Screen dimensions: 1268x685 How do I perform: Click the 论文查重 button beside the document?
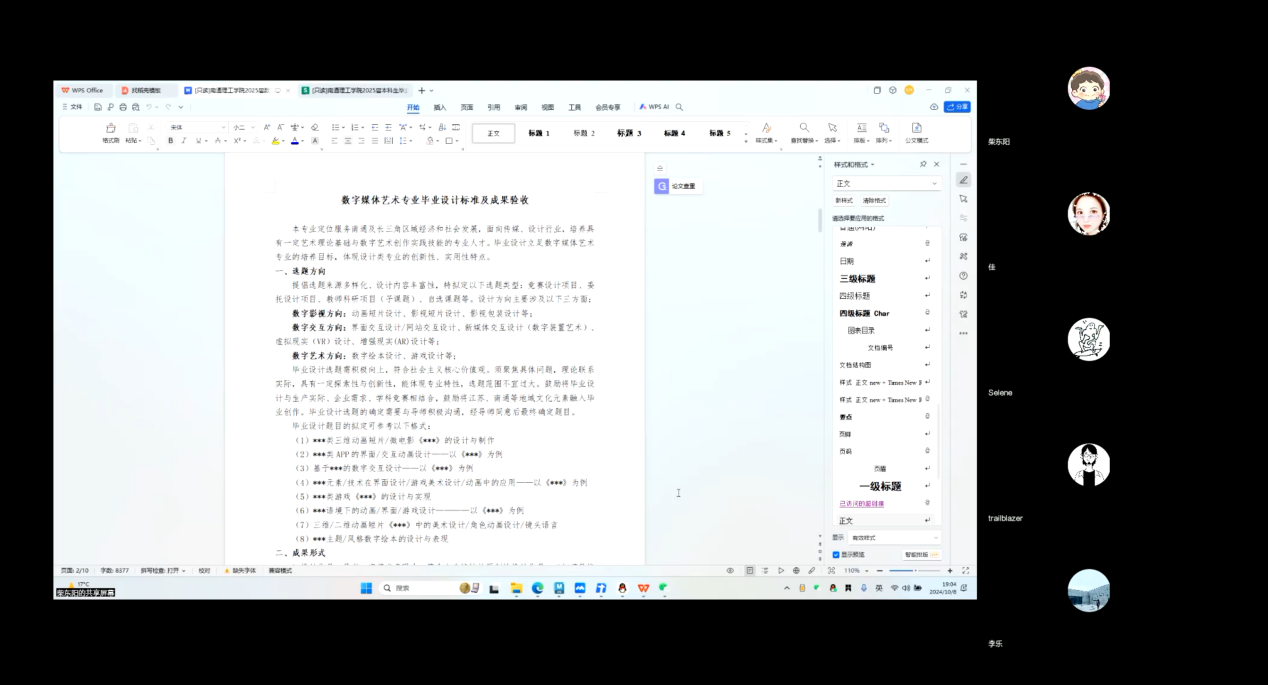tap(678, 187)
